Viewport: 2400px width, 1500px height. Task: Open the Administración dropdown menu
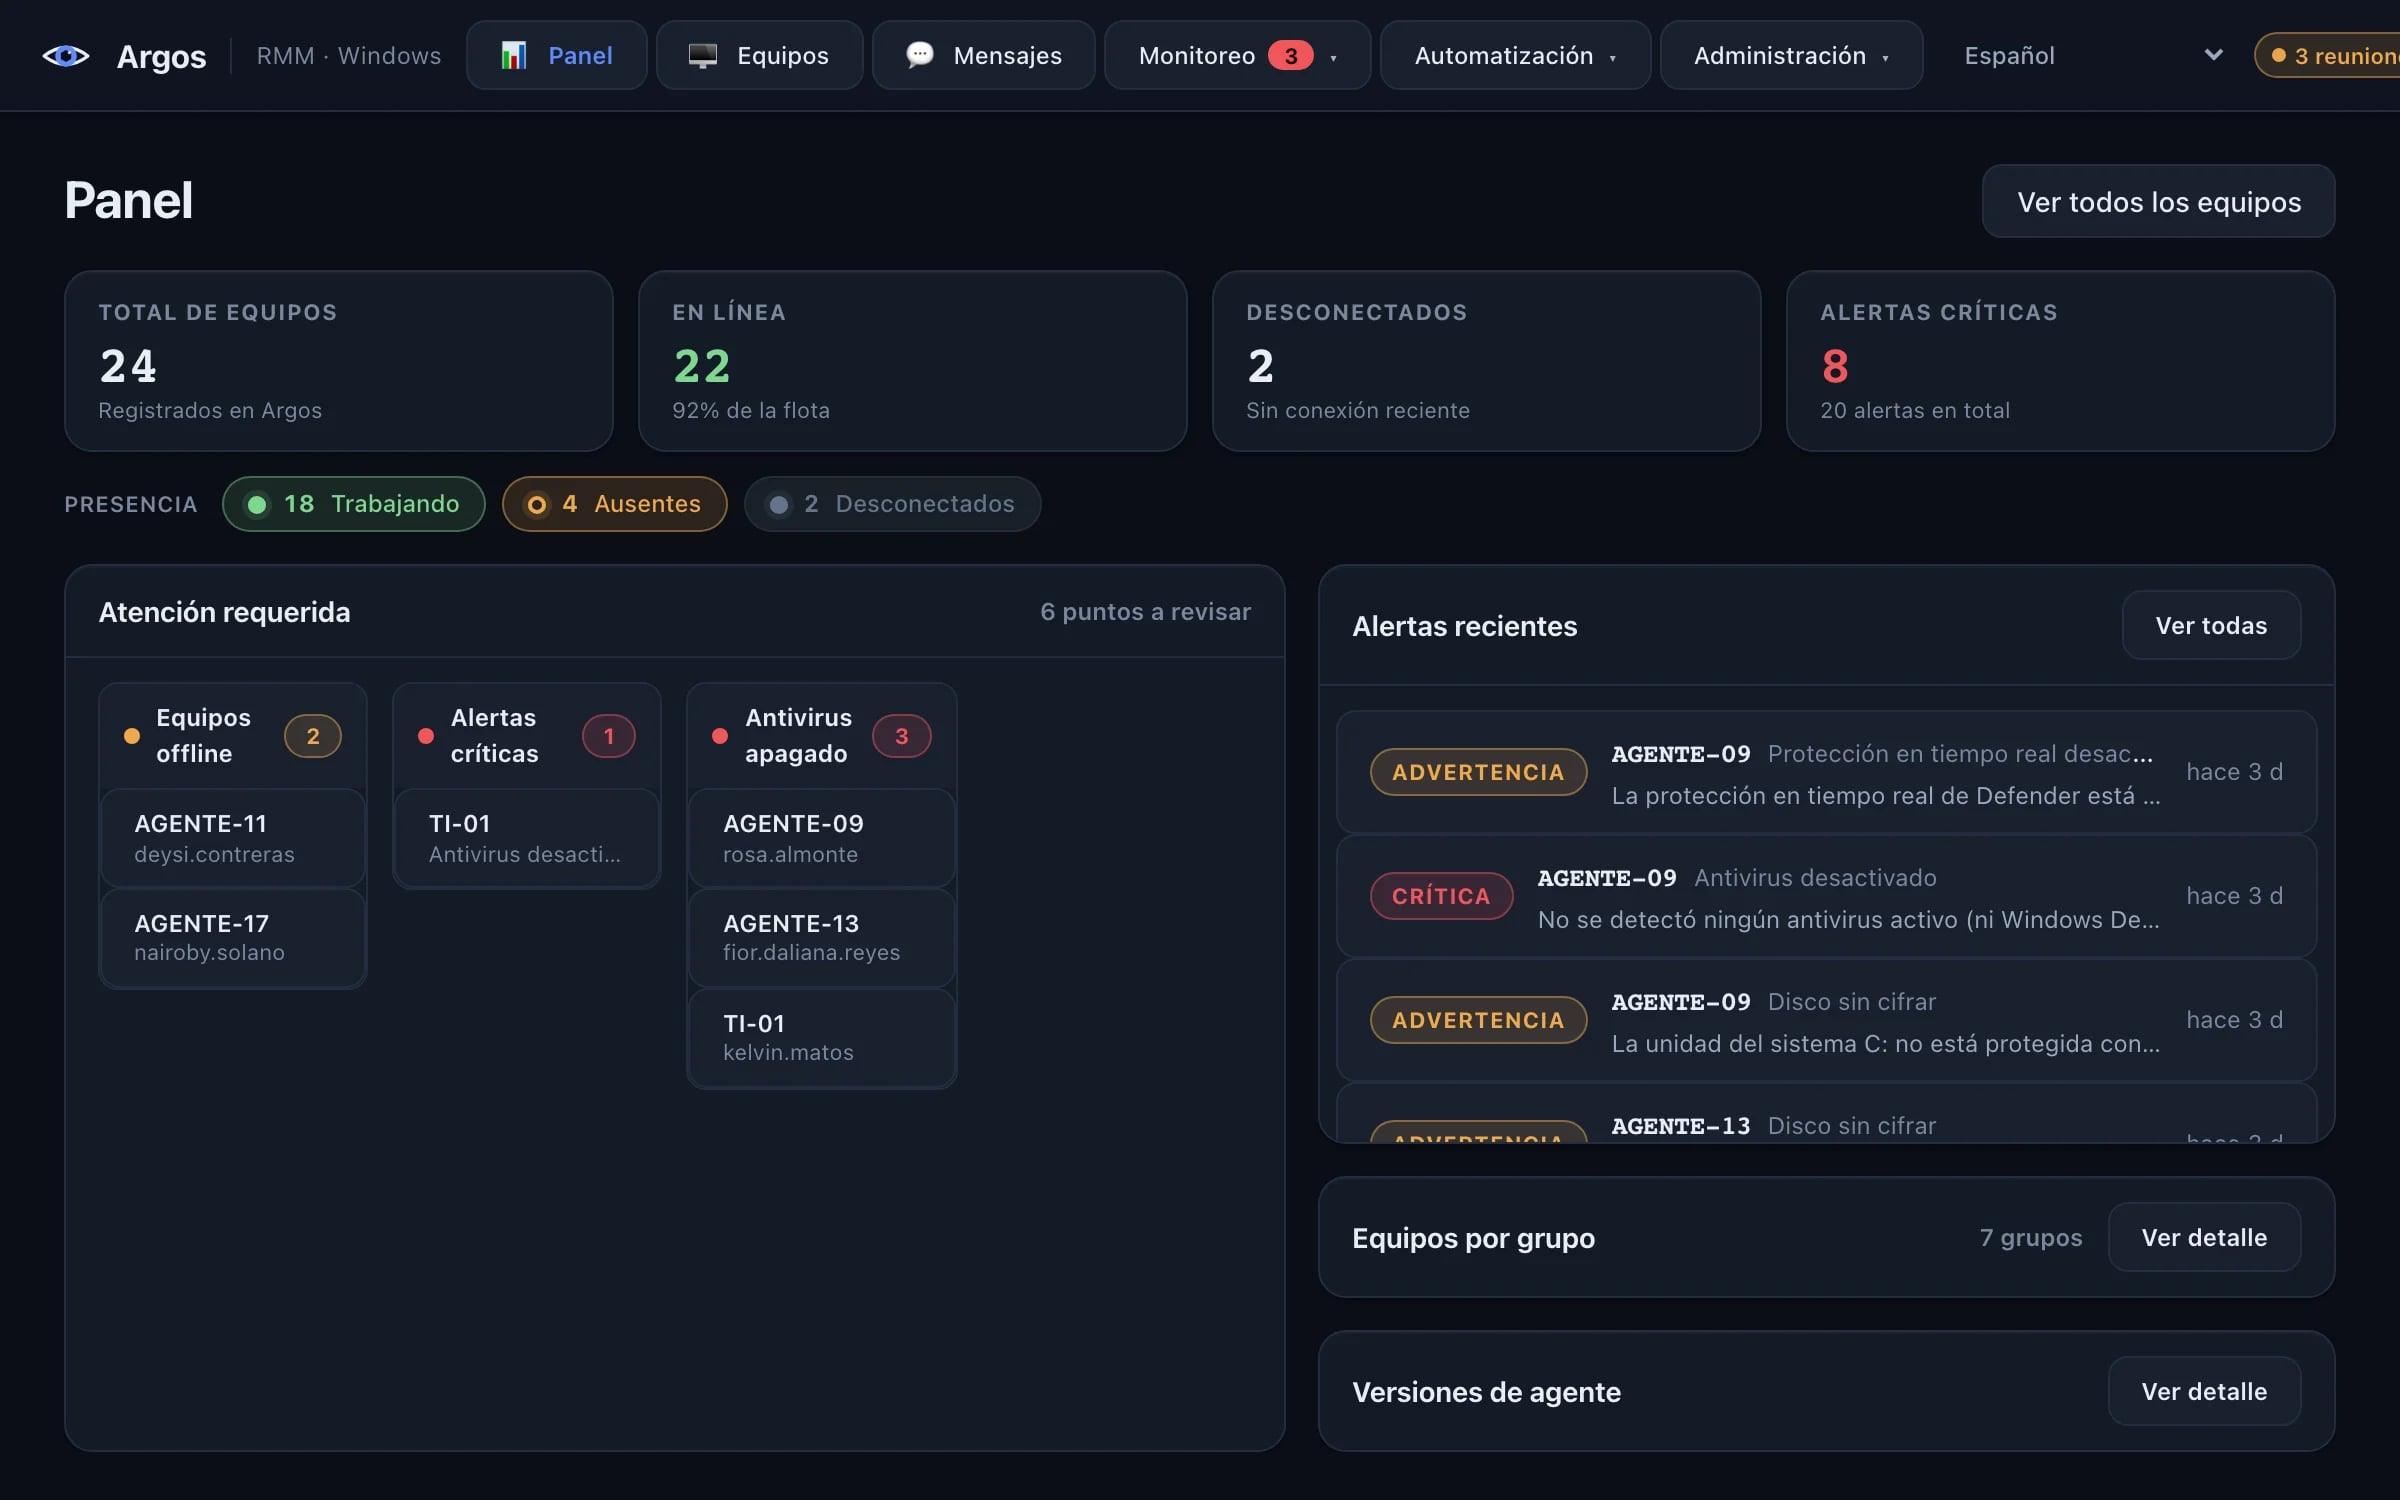[x=1791, y=56]
